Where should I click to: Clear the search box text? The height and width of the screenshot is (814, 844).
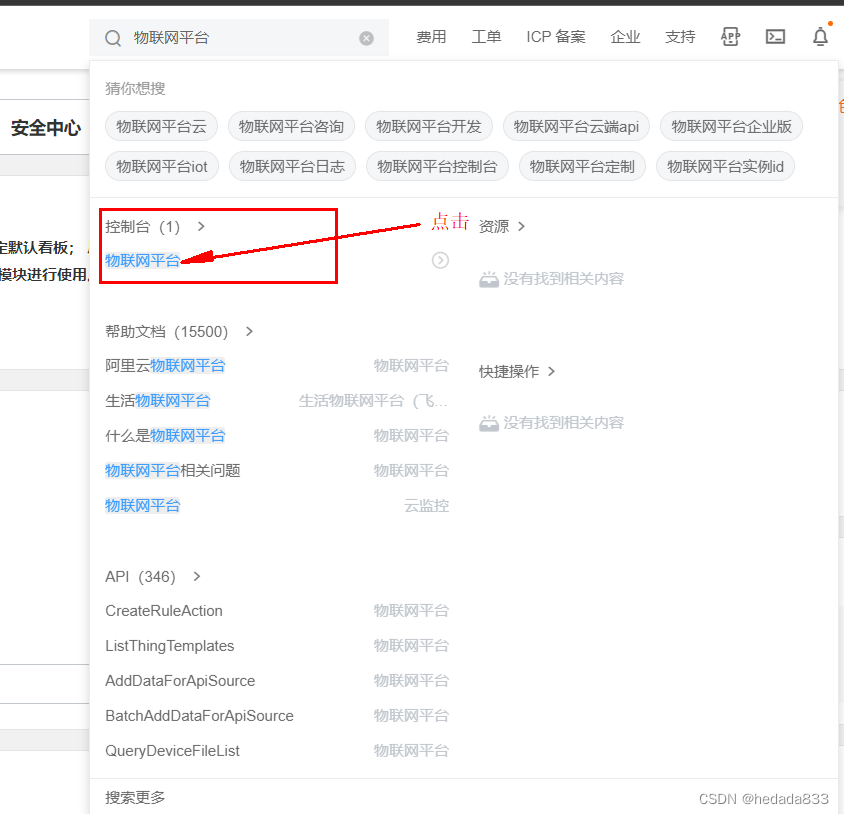point(367,38)
